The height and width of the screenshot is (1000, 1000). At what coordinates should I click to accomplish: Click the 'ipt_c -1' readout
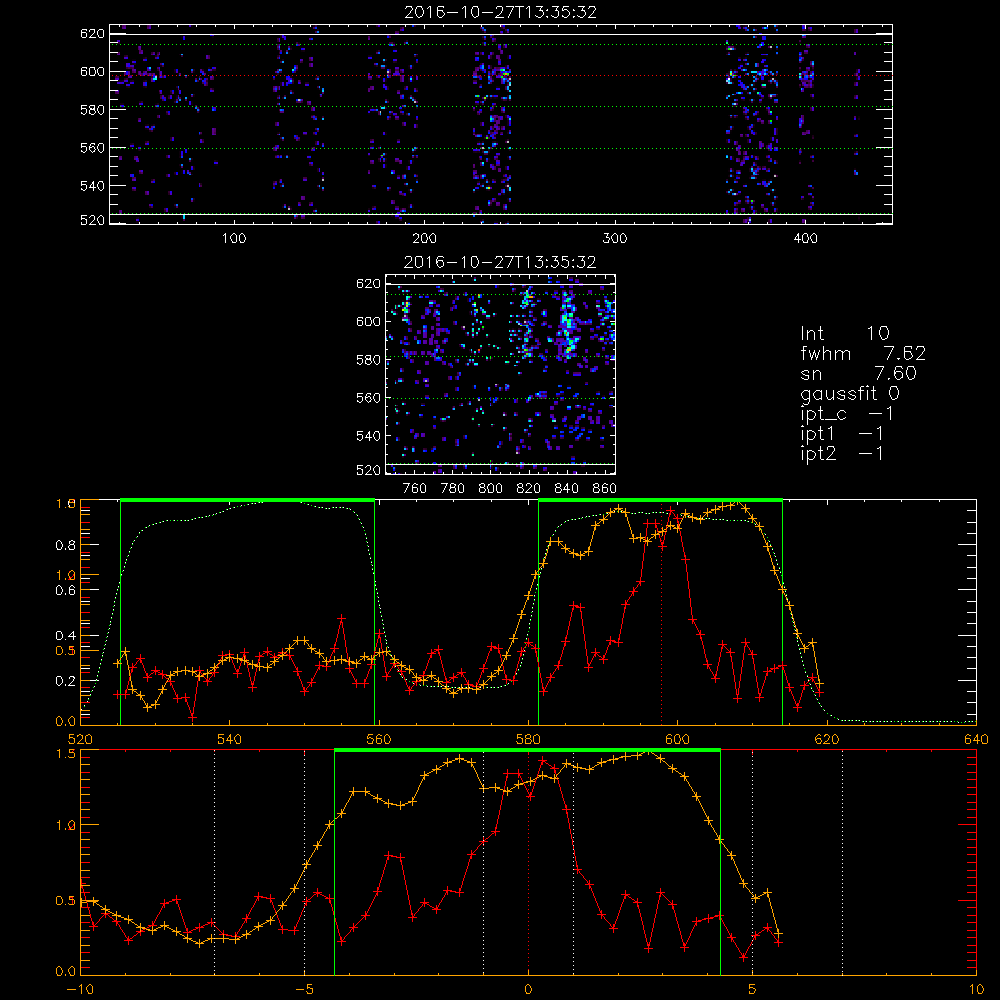847,414
